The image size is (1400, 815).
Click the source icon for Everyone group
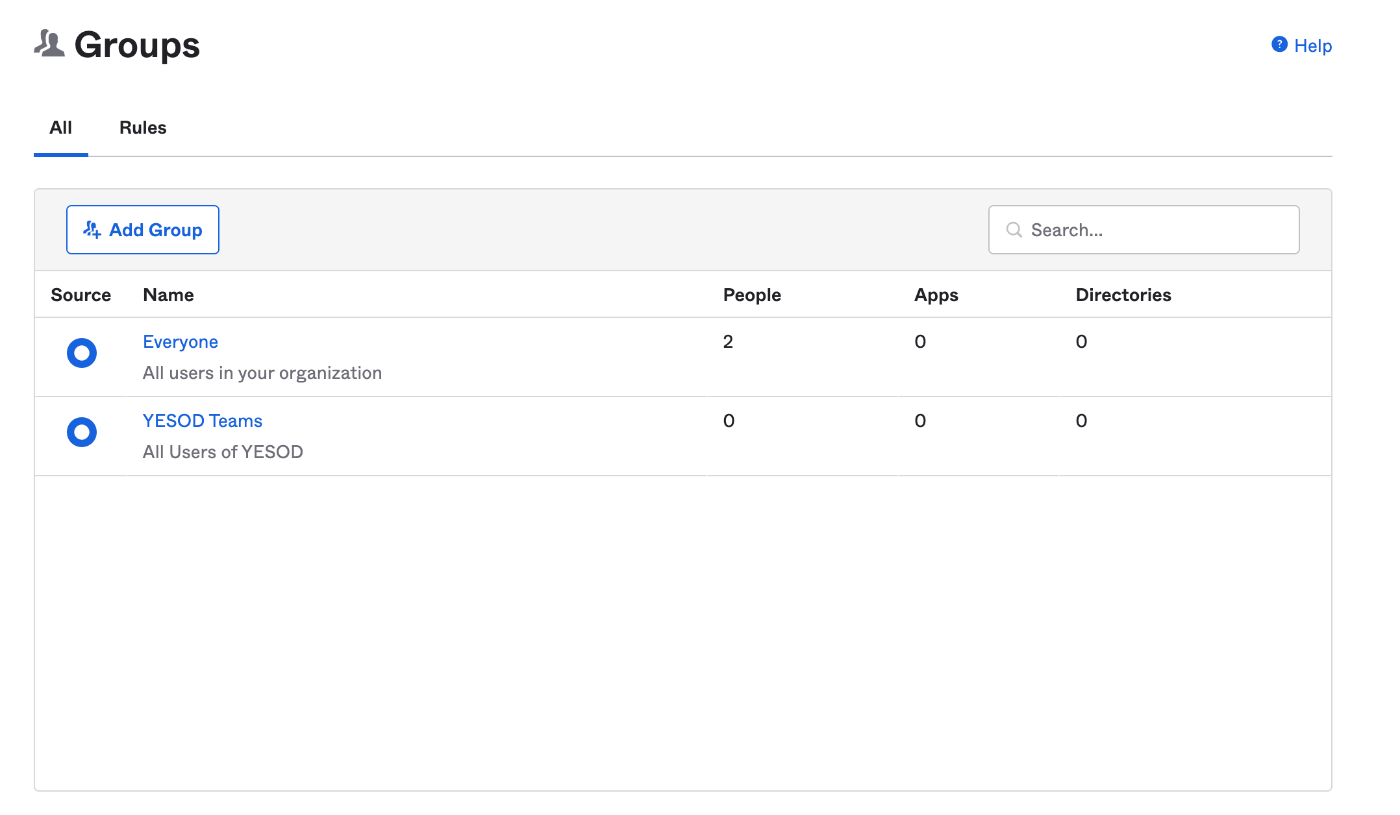(x=81, y=353)
